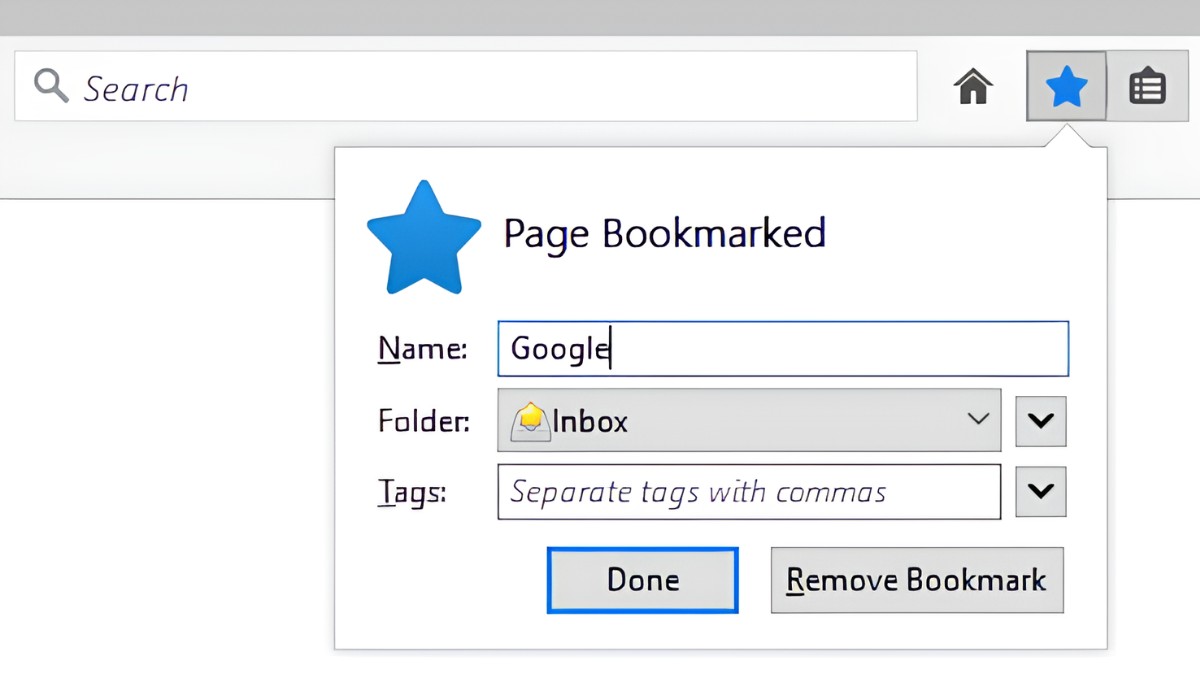Expand the Folder selection dropdown
The height and width of the screenshot is (700, 1200).
point(978,421)
